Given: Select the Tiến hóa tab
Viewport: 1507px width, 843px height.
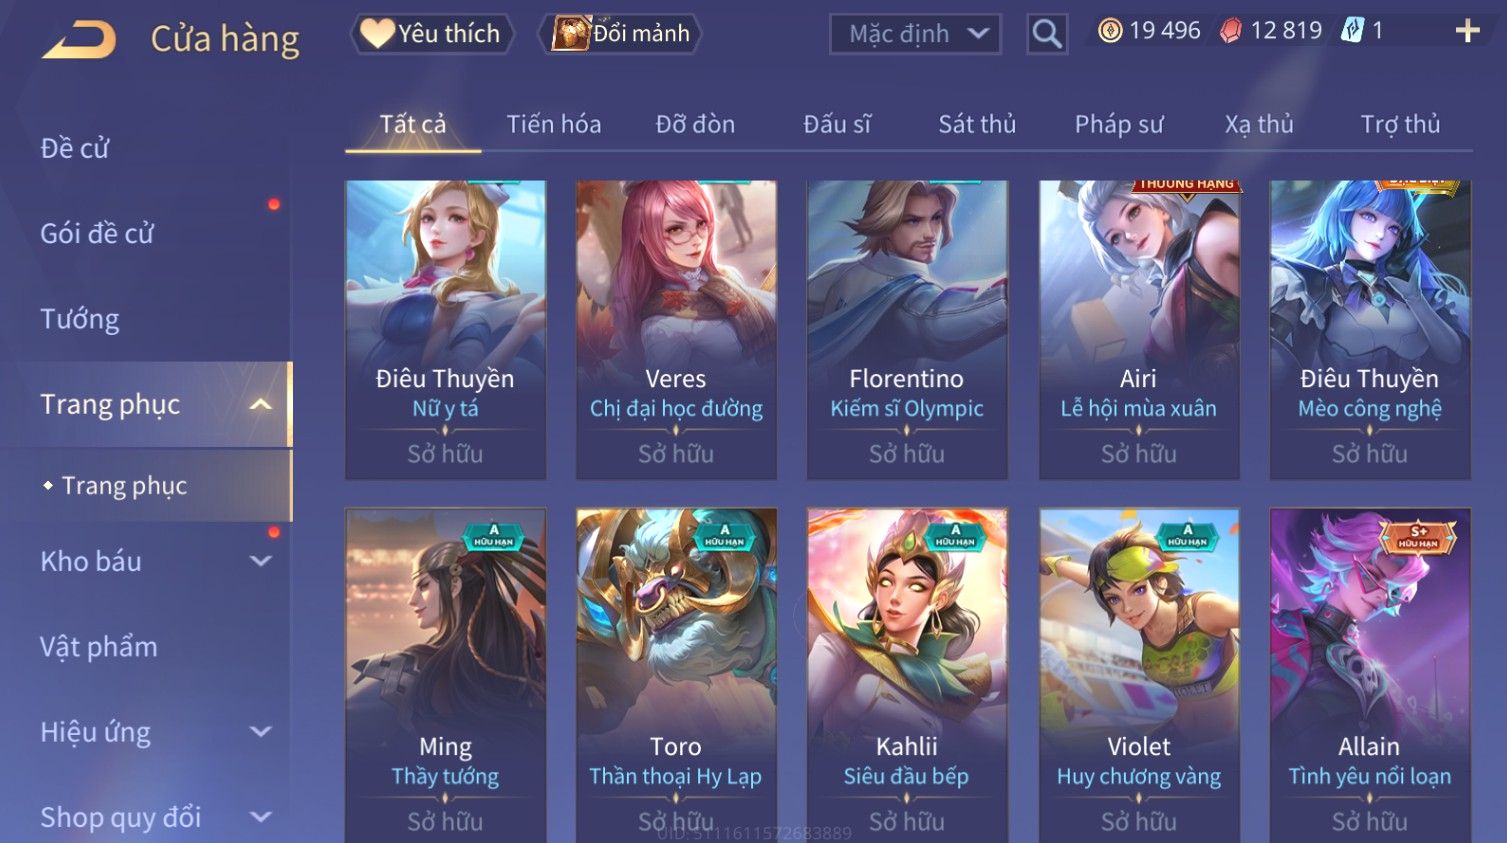Looking at the screenshot, I should [x=554, y=124].
